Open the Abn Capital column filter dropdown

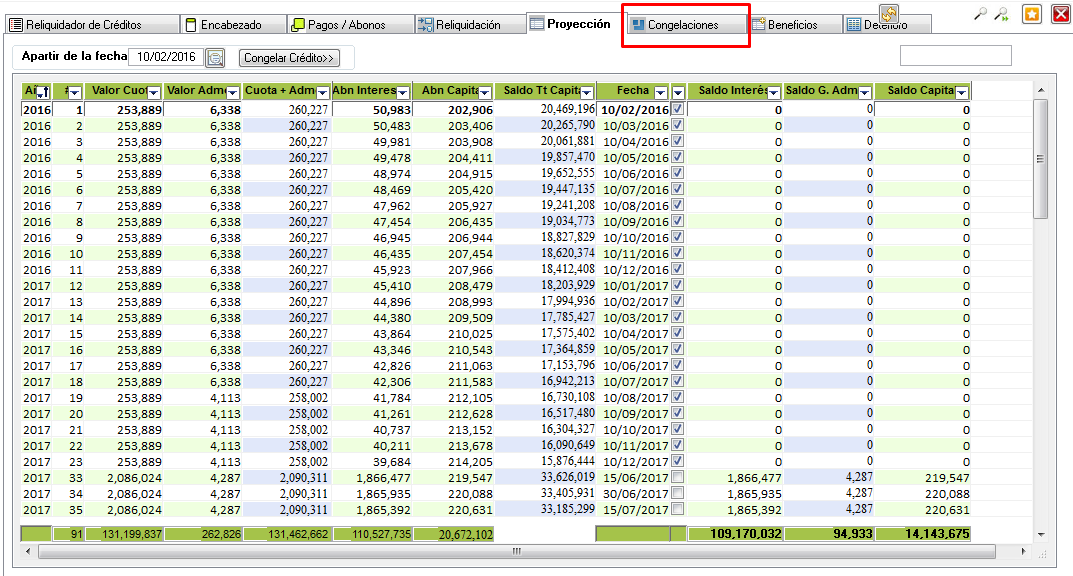485,93
